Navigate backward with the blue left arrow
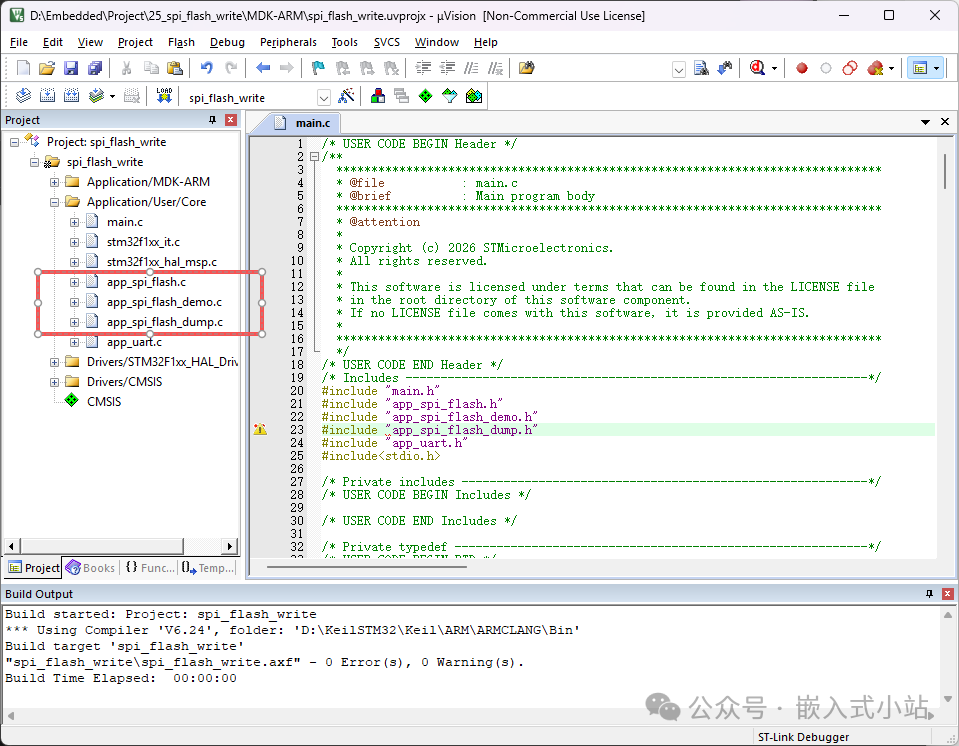The image size is (959, 746). click(263, 68)
